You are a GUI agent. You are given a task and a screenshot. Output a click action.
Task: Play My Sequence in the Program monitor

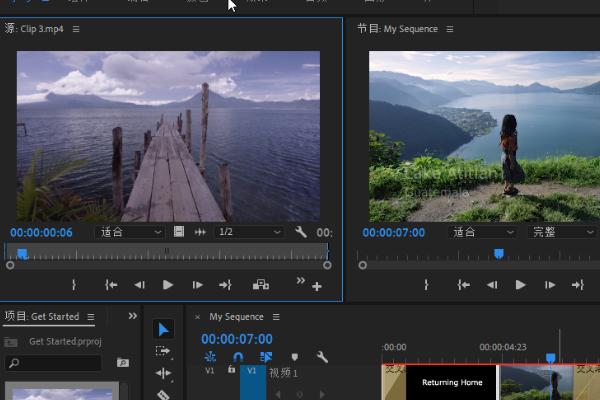point(520,285)
